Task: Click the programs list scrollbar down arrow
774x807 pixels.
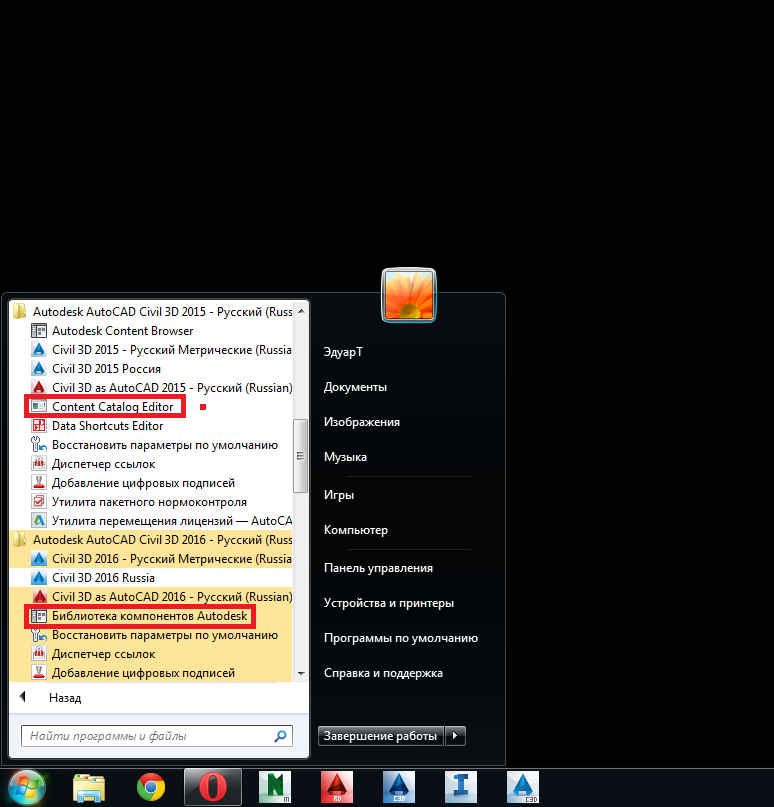Action: point(301,673)
